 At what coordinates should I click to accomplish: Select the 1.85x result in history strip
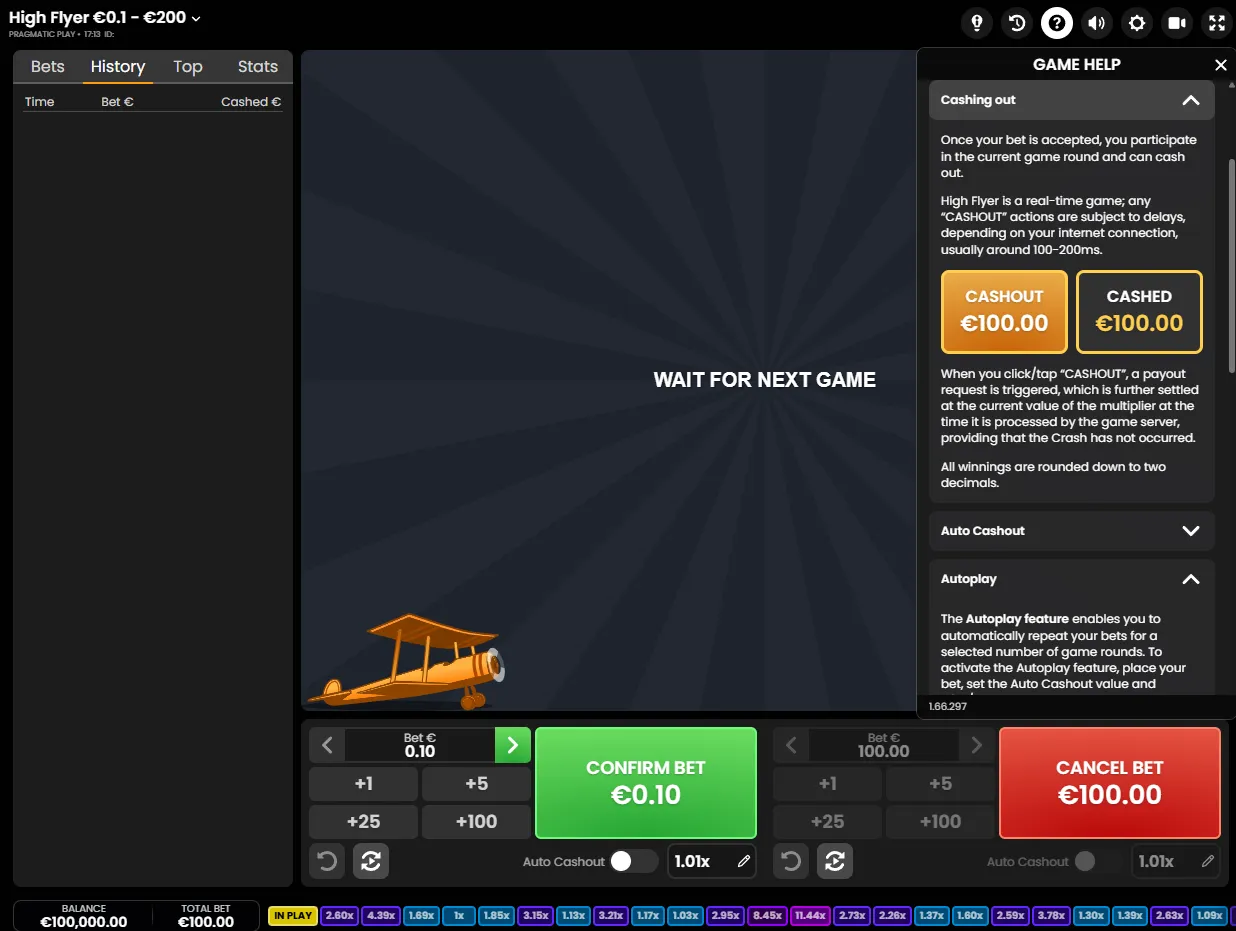click(496, 915)
